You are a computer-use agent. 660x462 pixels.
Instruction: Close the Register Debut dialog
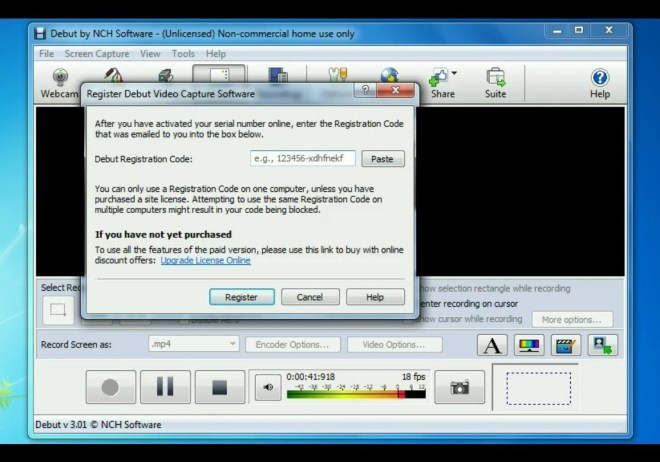(x=395, y=90)
